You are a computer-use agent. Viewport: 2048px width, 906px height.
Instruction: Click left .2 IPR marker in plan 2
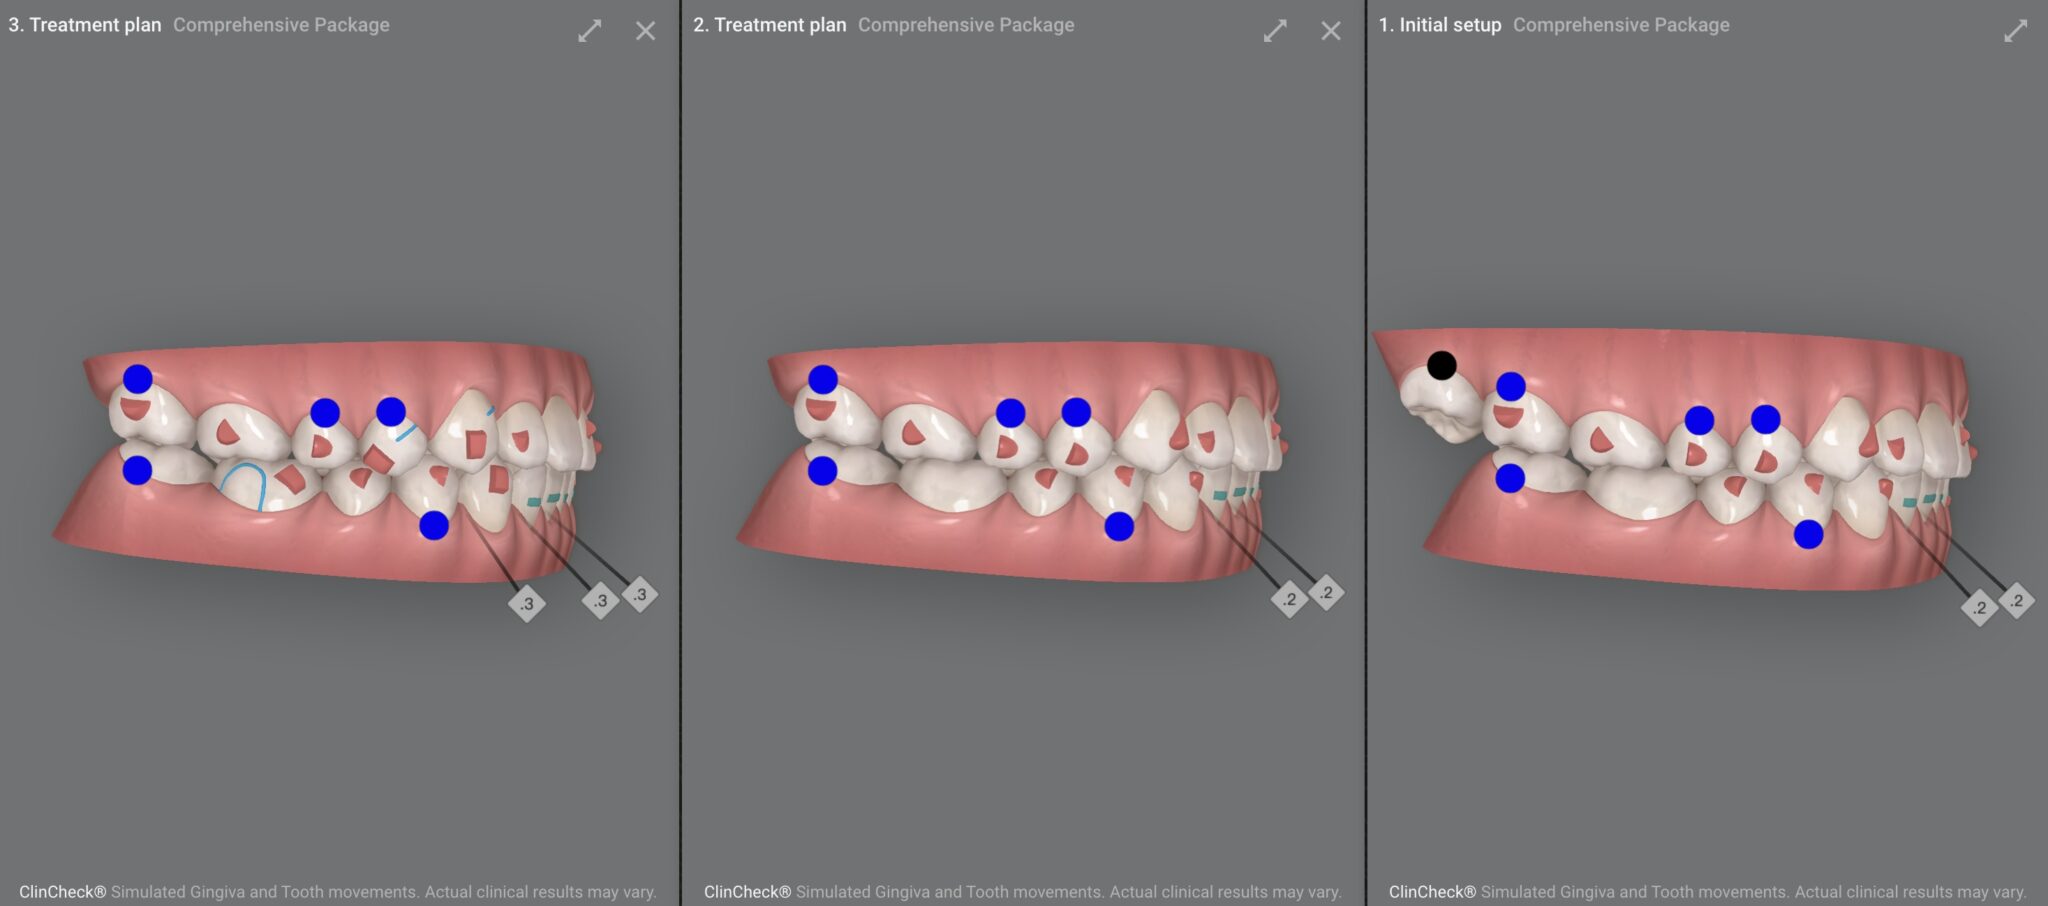1289,599
